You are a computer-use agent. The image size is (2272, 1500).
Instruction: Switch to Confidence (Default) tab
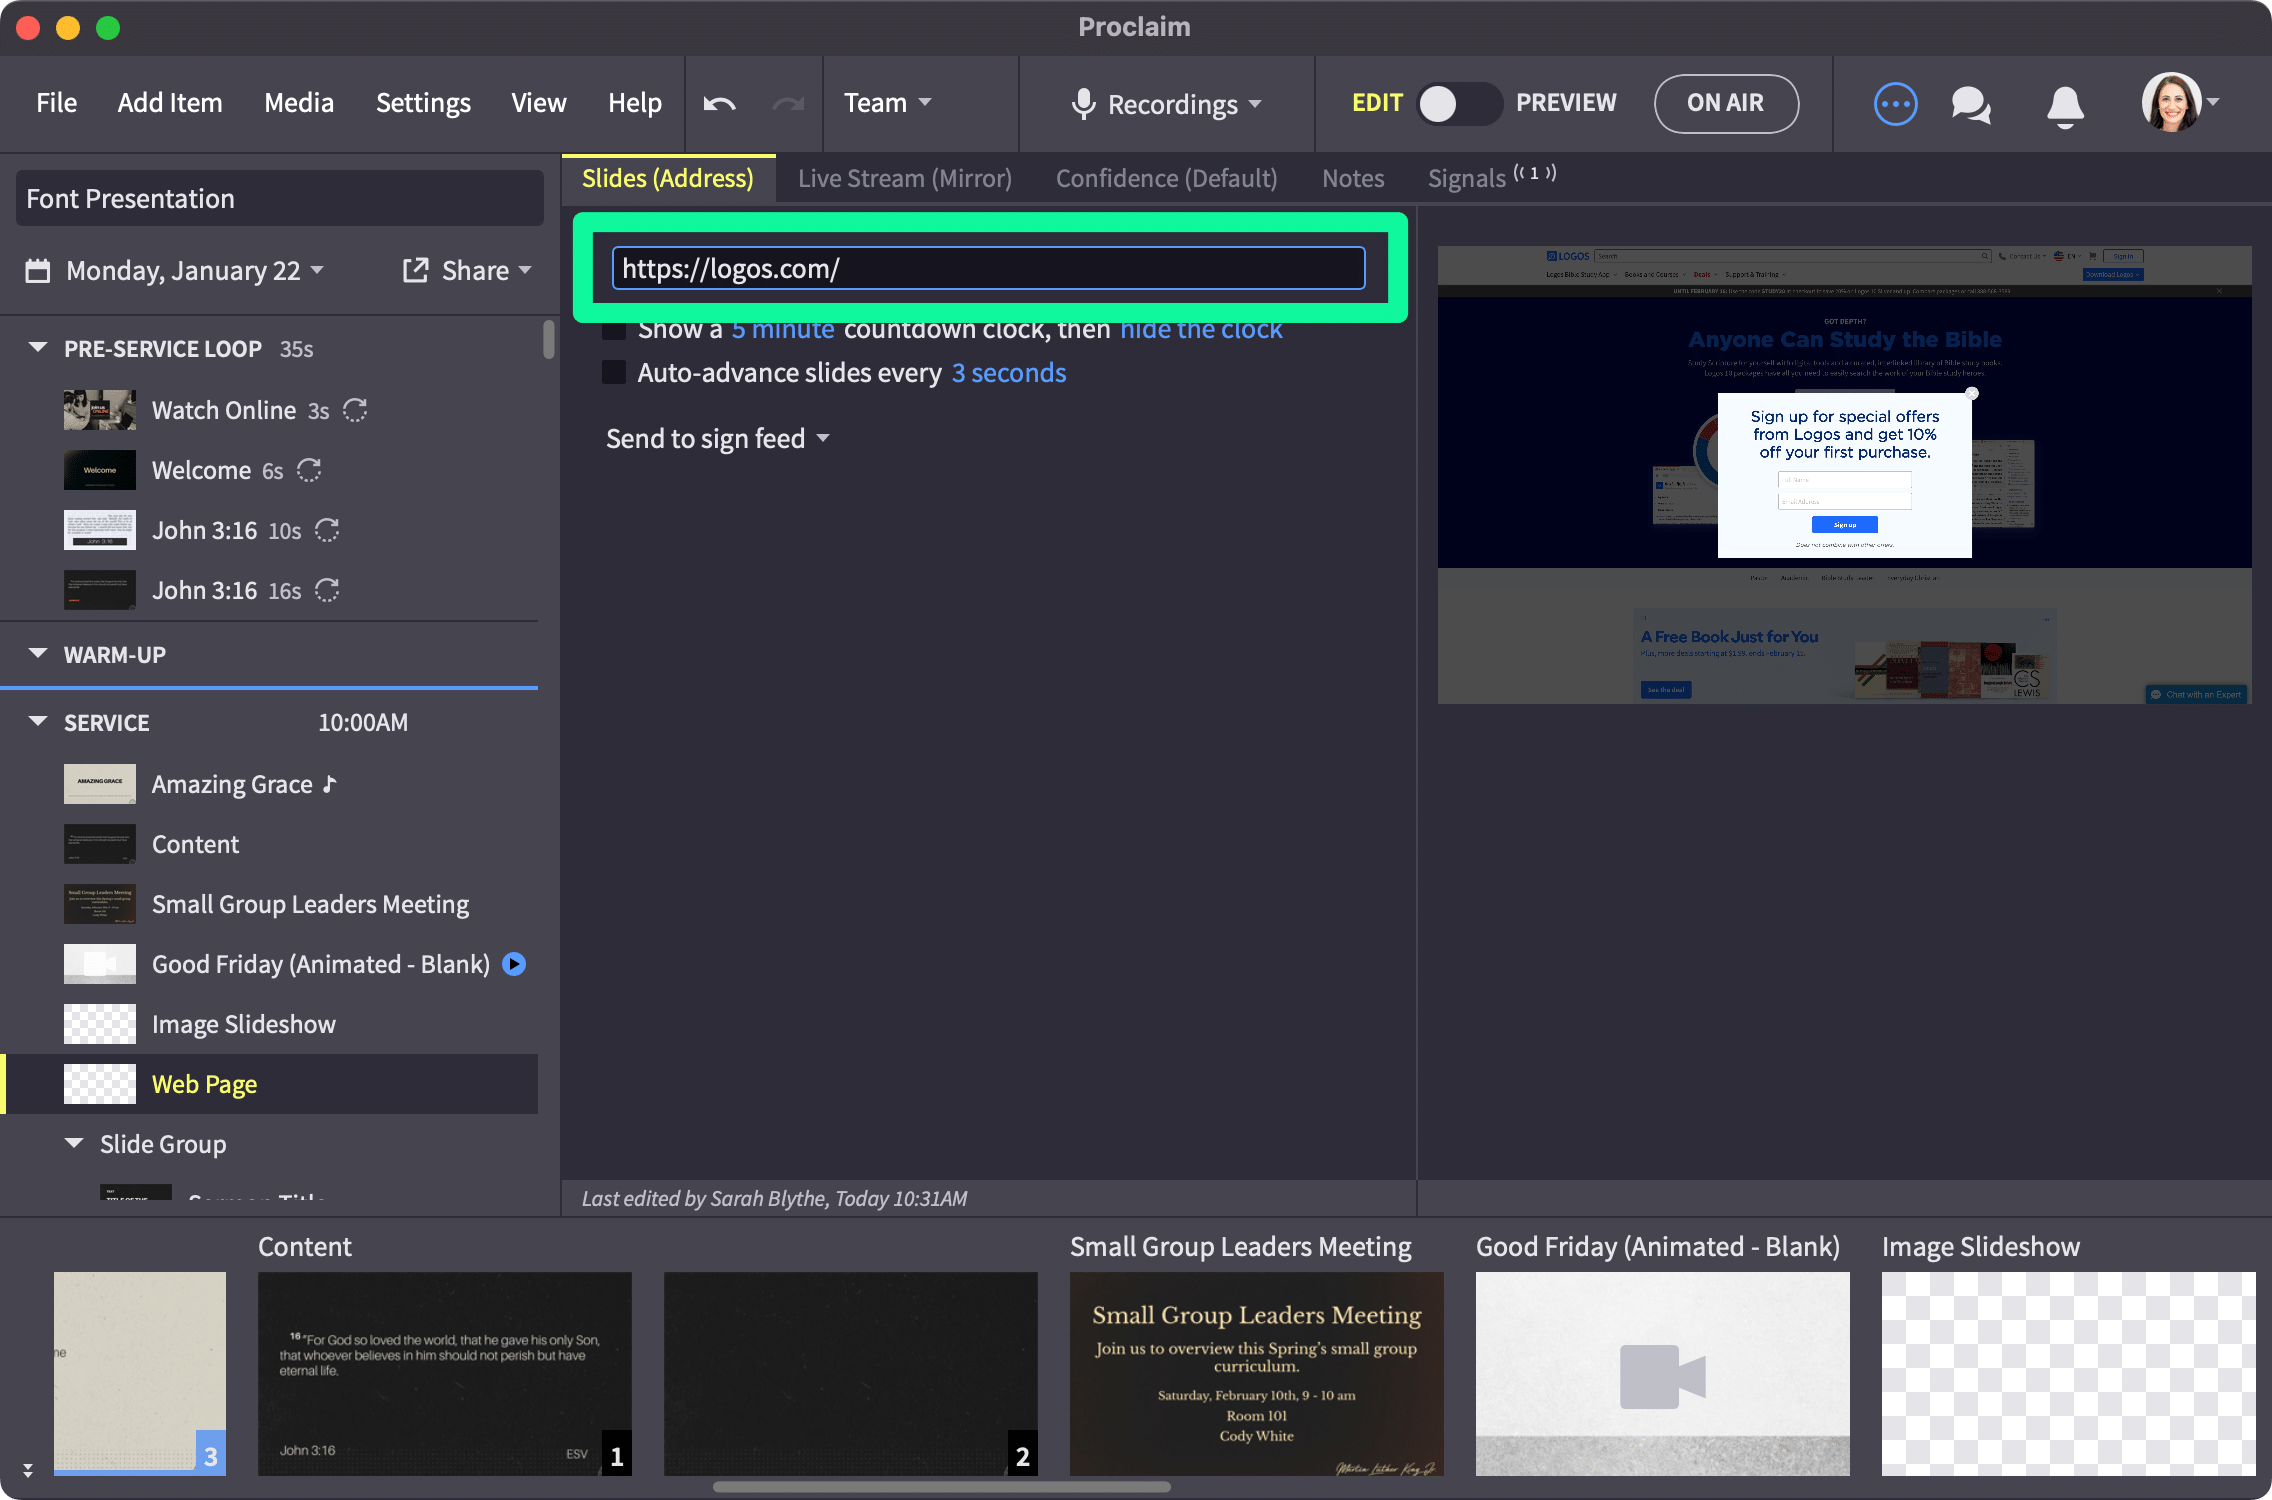click(x=1167, y=178)
